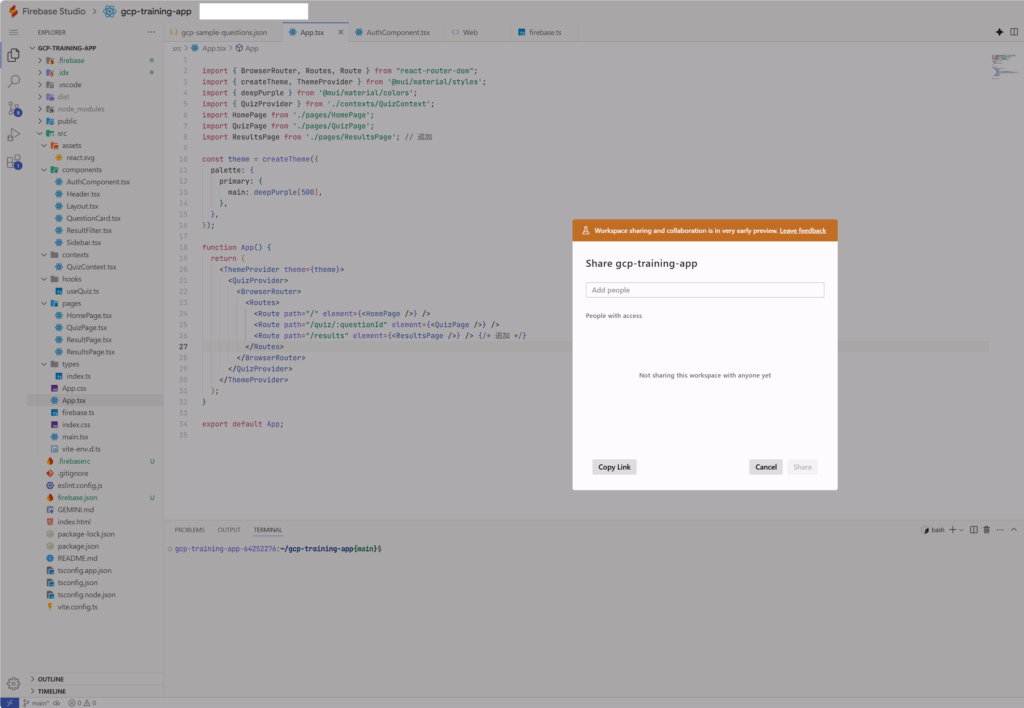
Task: Open QuizContext.tsx in the file explorer
Action: click(x=91, y=267)
